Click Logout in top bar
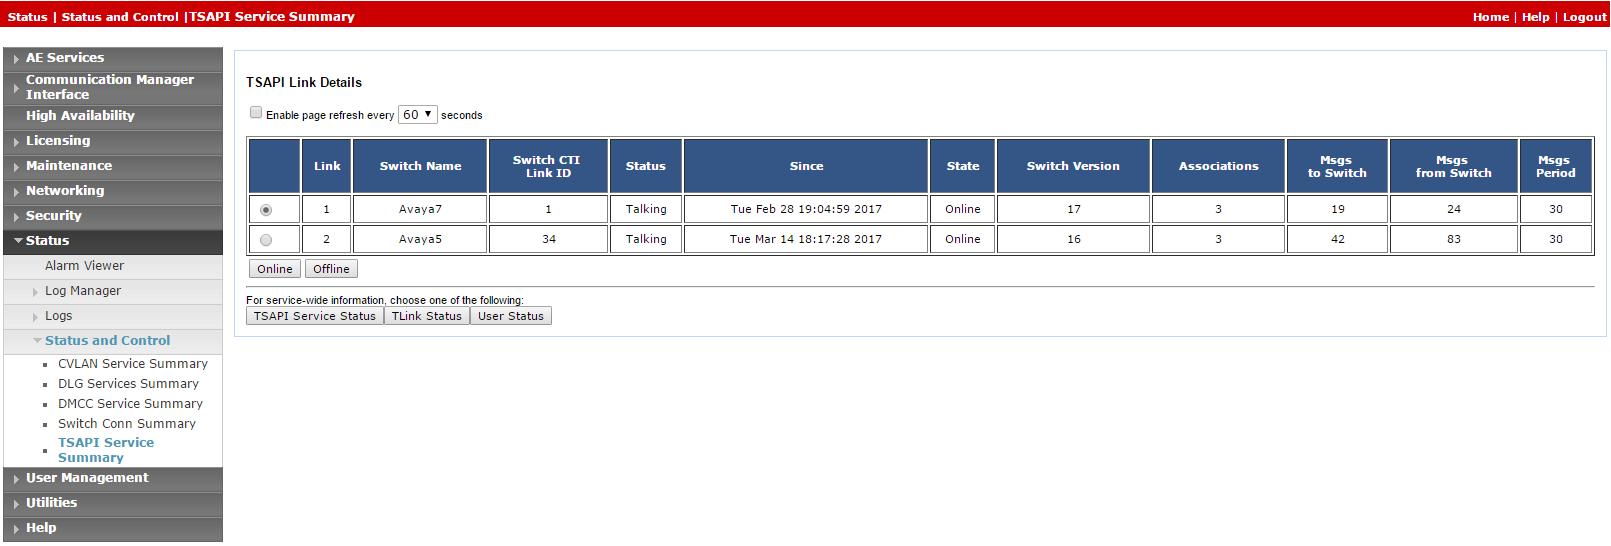The image size is (1611, 546). pos(1584,17)
